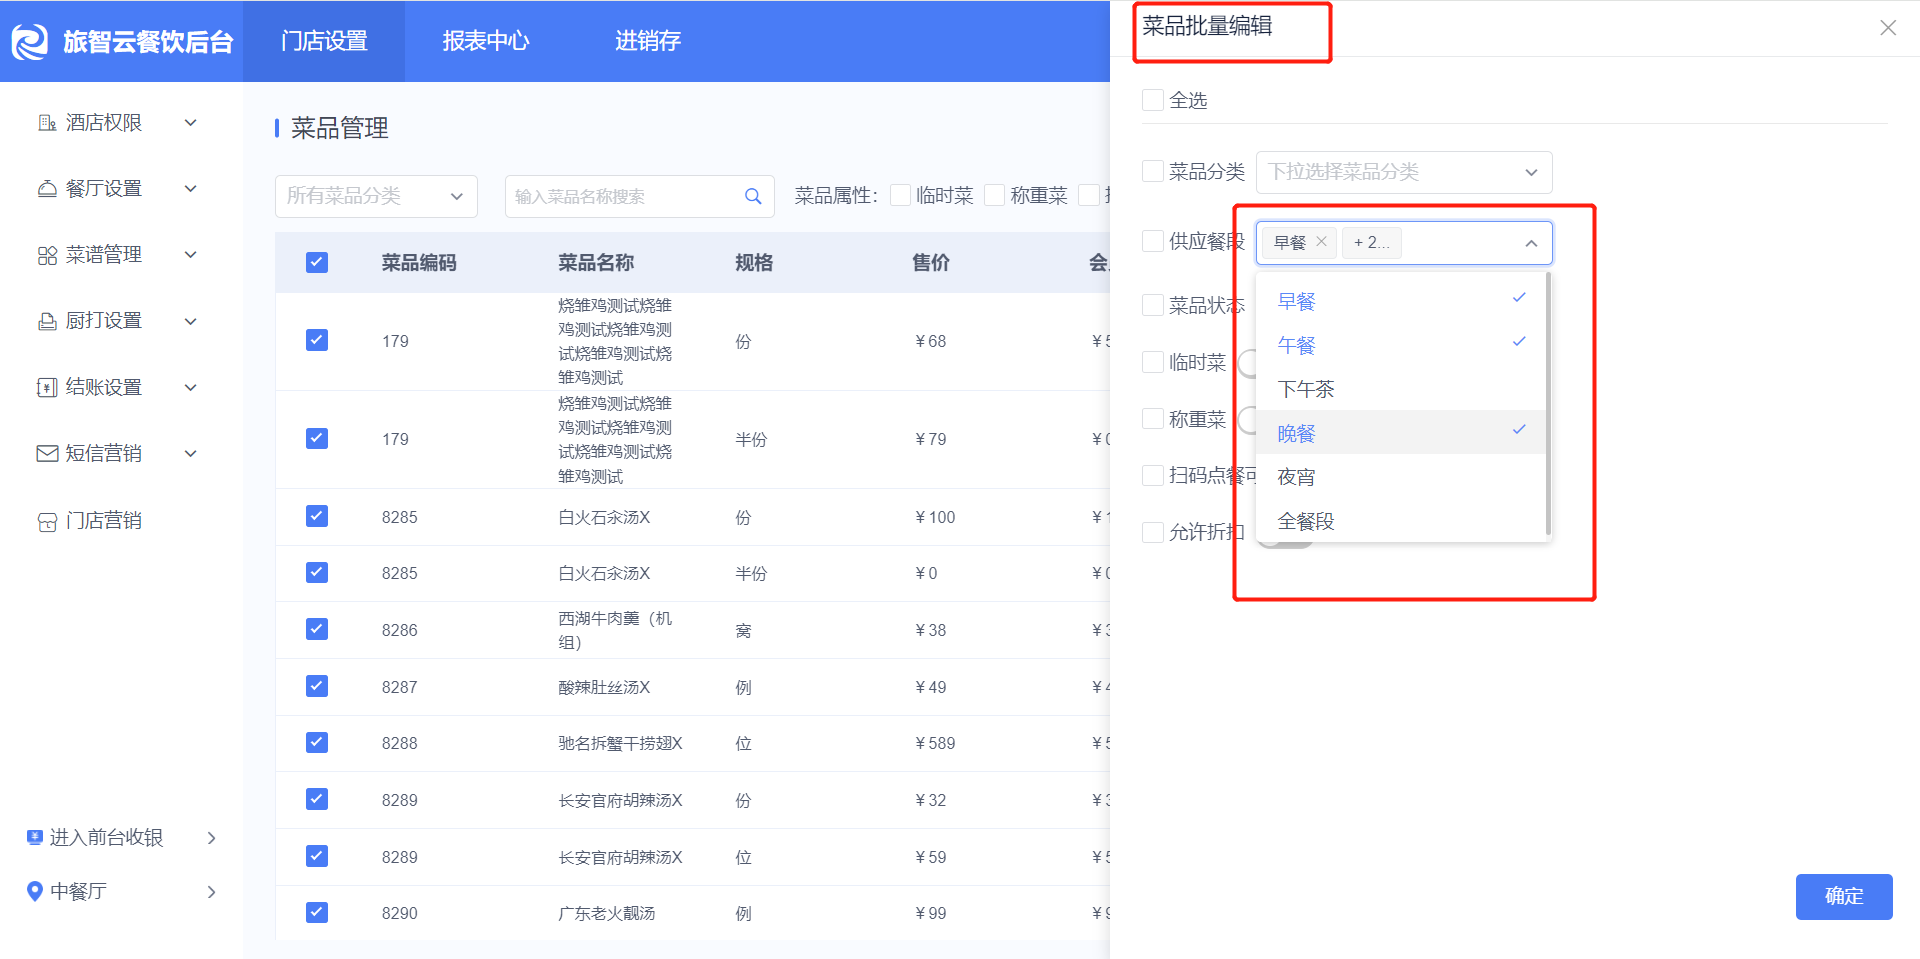Screen dimensions: 1920x959
Task: Expand the 餐厅设置 chevron
Action: pos(190,189)
